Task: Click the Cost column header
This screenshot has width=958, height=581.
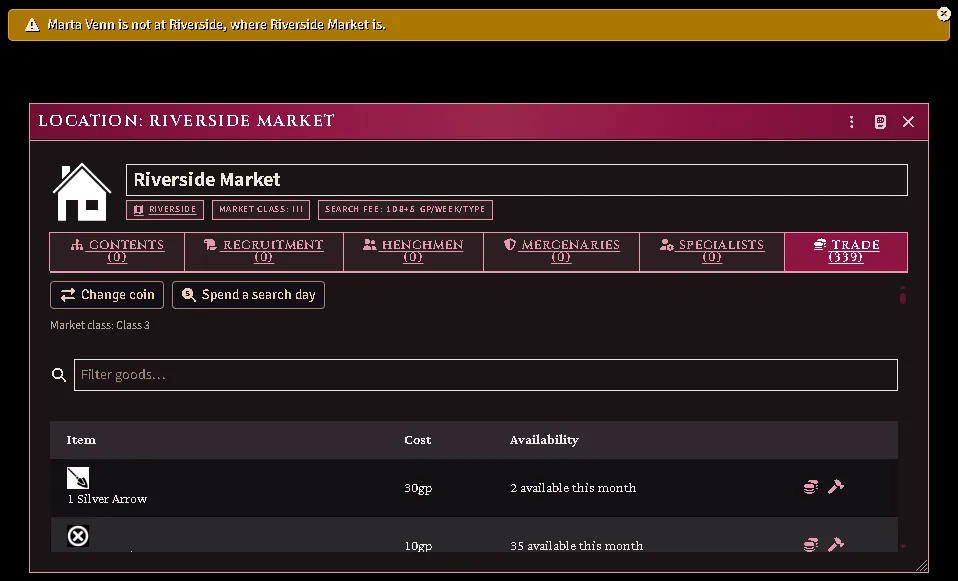Action: pyautogui.click(x=418, y=440)
